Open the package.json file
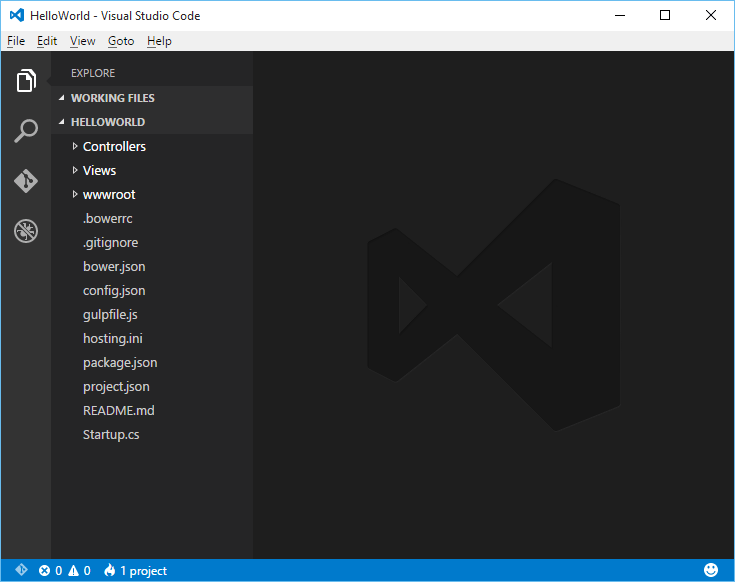The width and height of the screenshot is (735, 582). [x=120, y=363]
